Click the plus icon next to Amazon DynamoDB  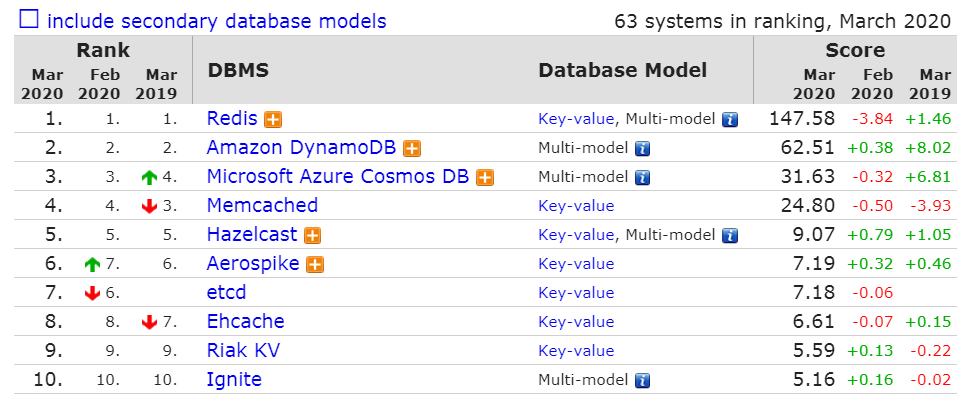tap(412, 148)
